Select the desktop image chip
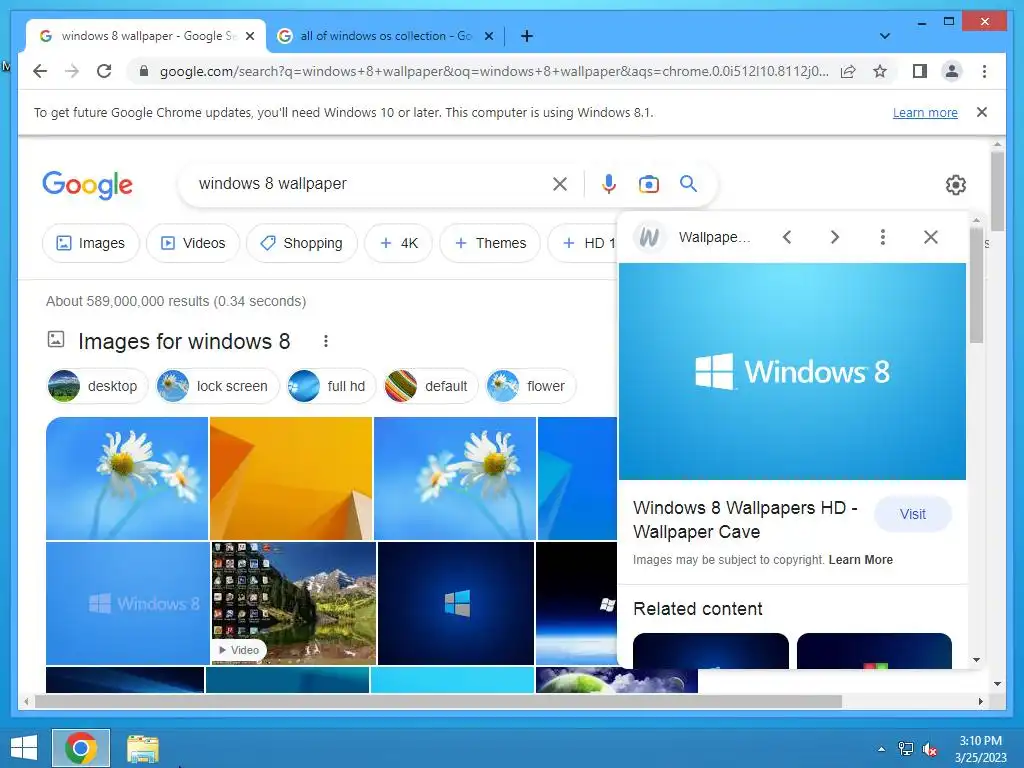Viewport: 1024px width, 768px height. click(97, 386)
